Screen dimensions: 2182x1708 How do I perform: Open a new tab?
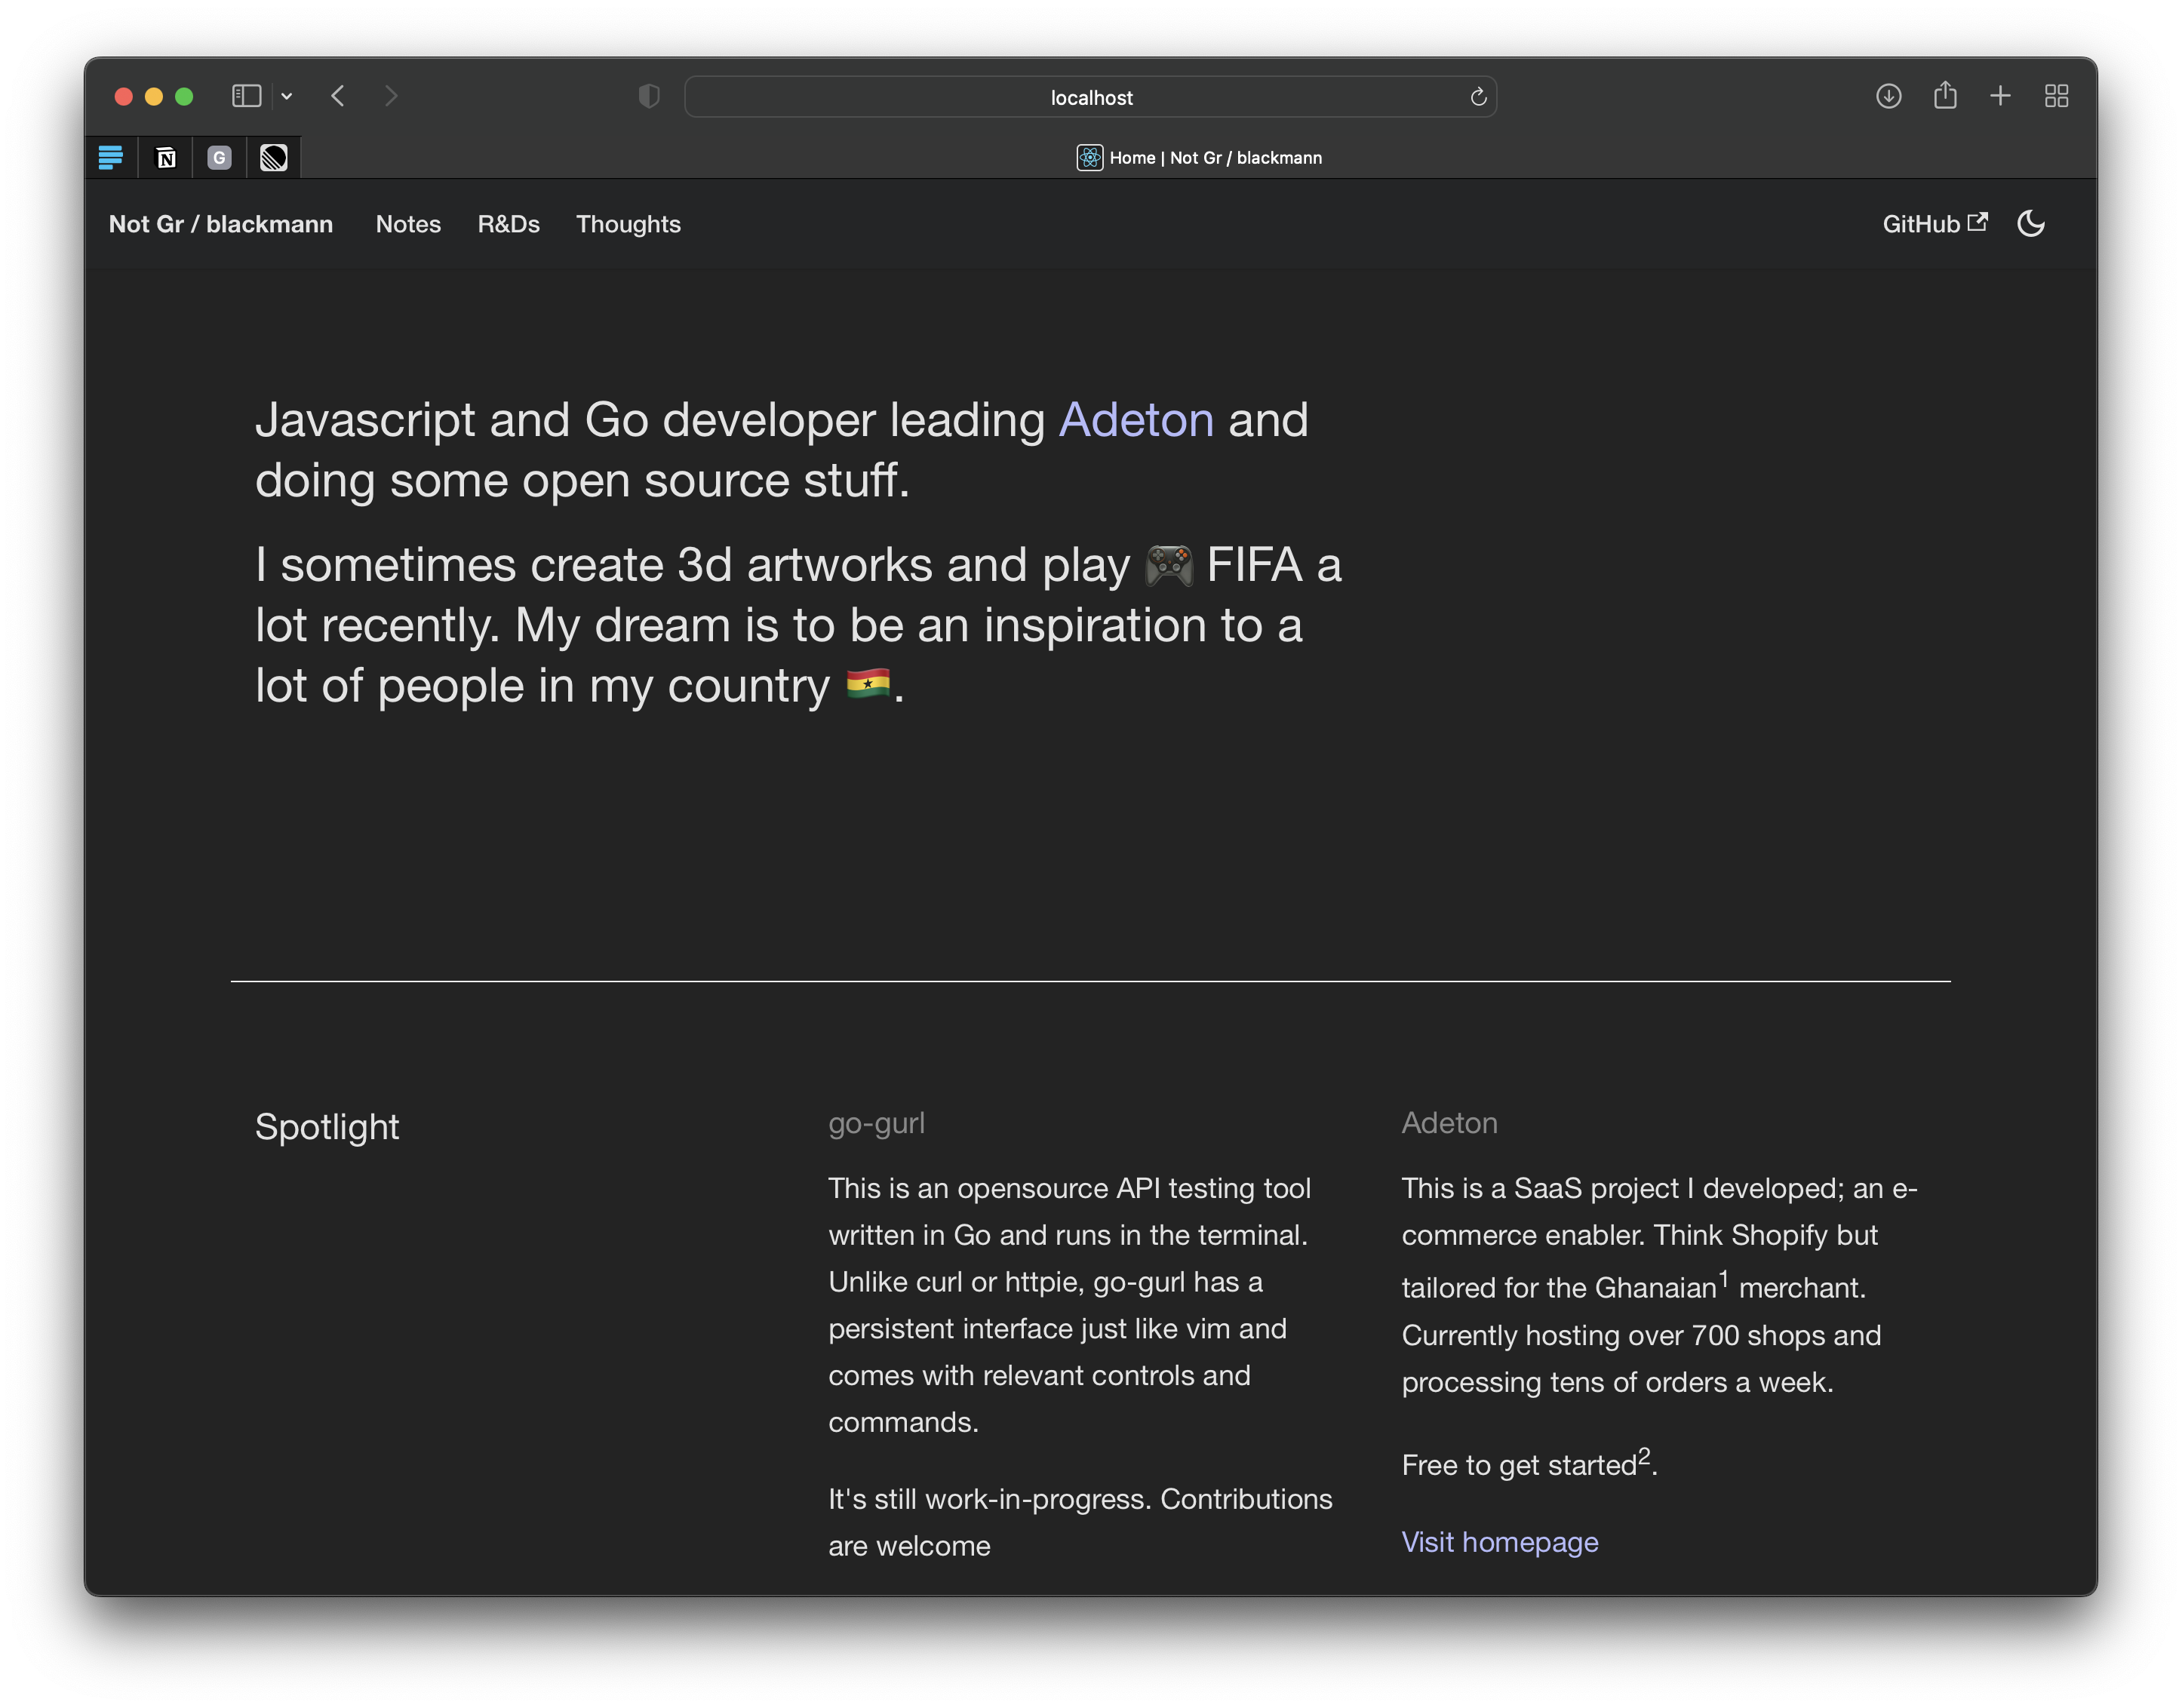(x=2000, y=96)
